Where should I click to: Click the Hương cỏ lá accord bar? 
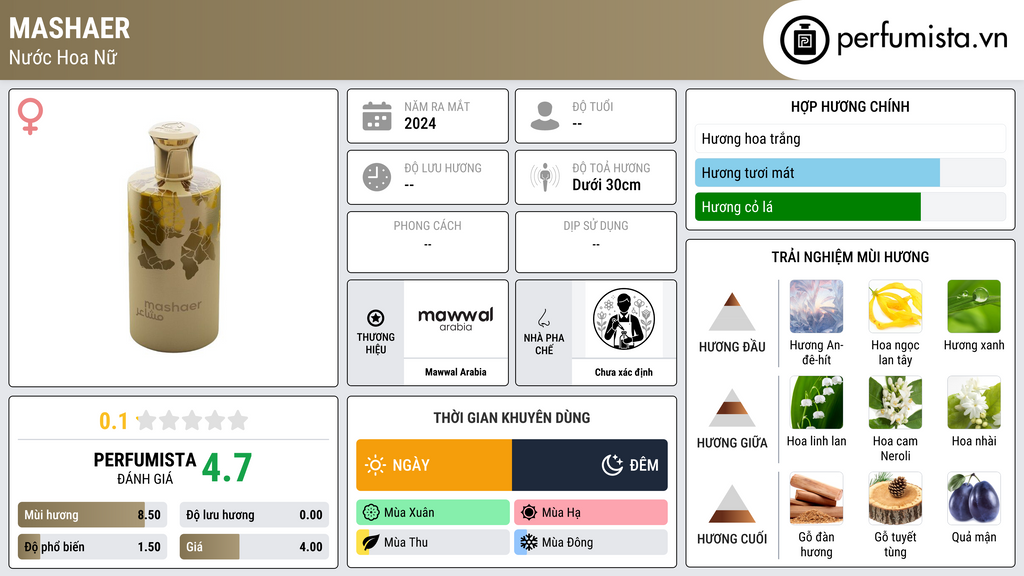(x=850, y=207)
